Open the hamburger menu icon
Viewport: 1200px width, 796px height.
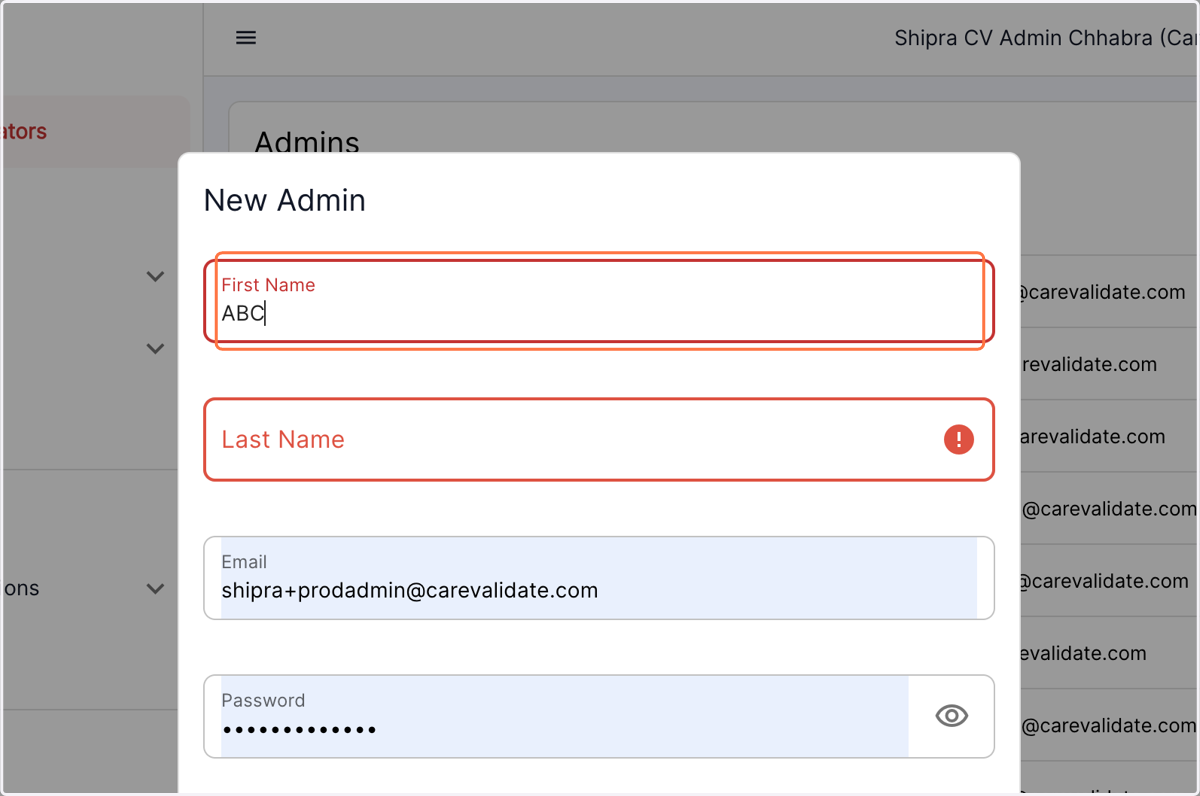(x=246, y=38)
